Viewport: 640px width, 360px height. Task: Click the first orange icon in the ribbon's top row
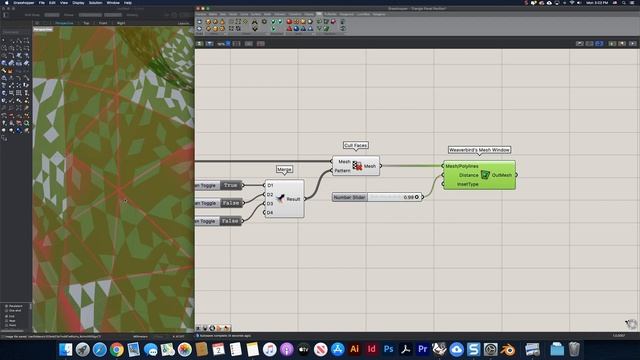click(x=209, y=22)
